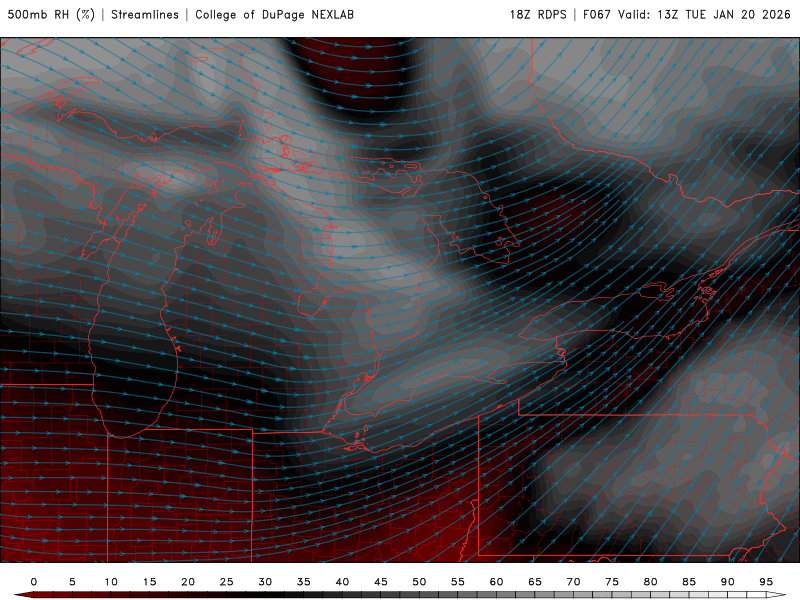Click the colorbar's right end arrow

point(776,595)
